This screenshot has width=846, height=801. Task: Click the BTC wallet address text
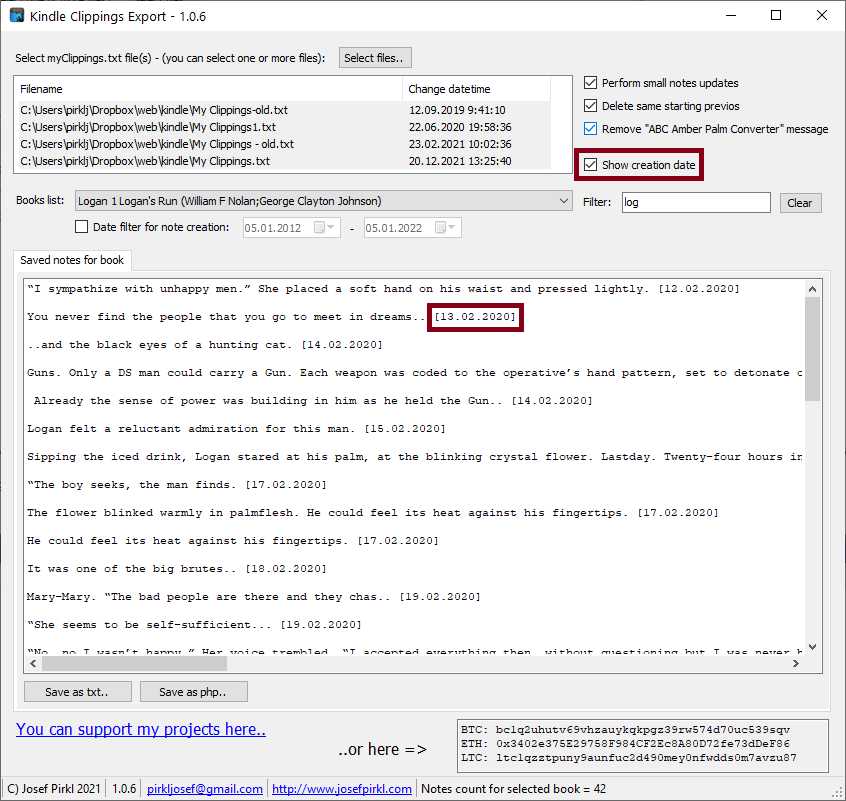pyautogui.click(x=643, y=730)
